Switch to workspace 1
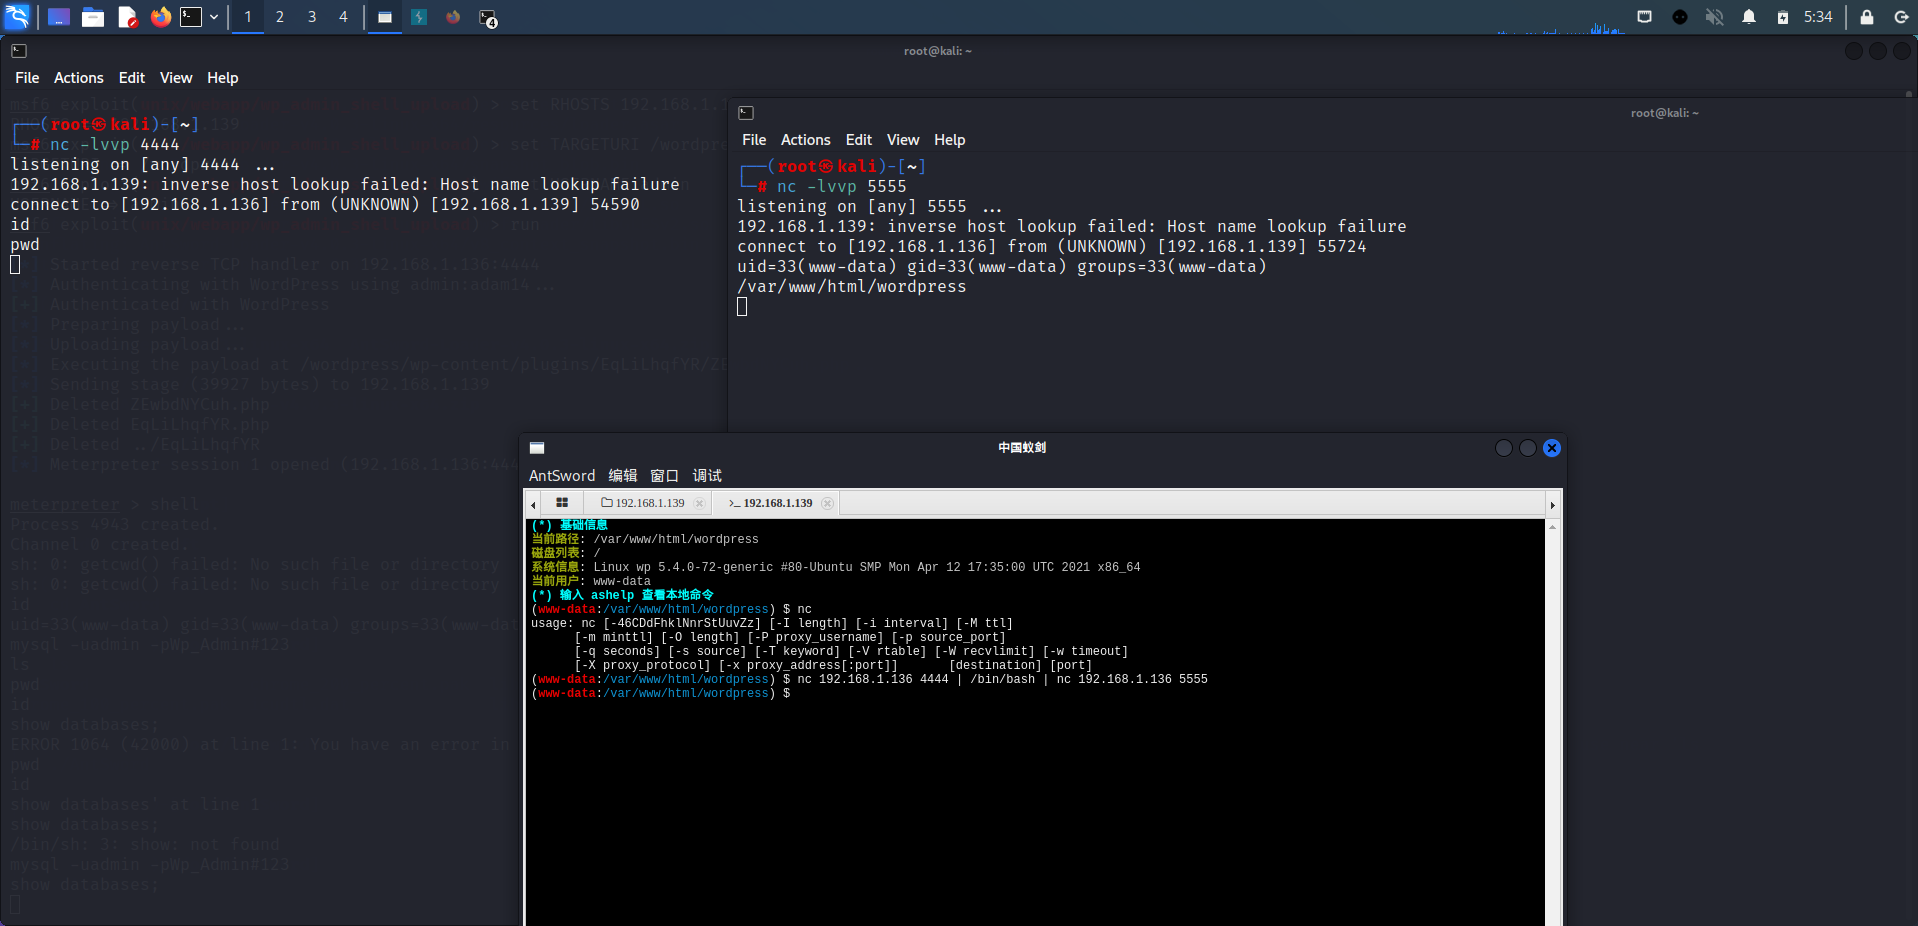Screen dimensions: 1918x926 pyautogui.click(x=248, y=17)
